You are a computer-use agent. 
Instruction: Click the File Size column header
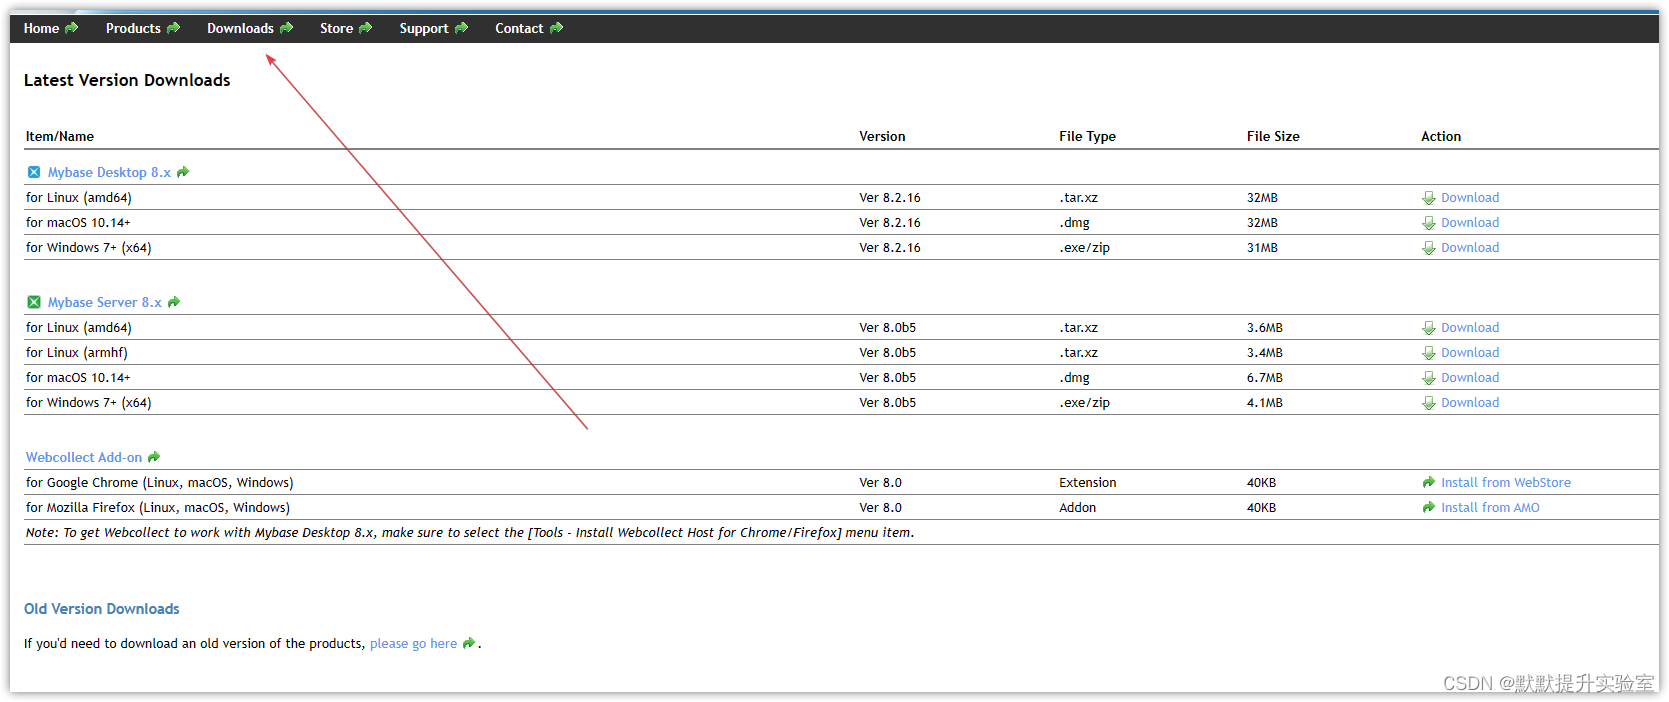[1273, 136]
